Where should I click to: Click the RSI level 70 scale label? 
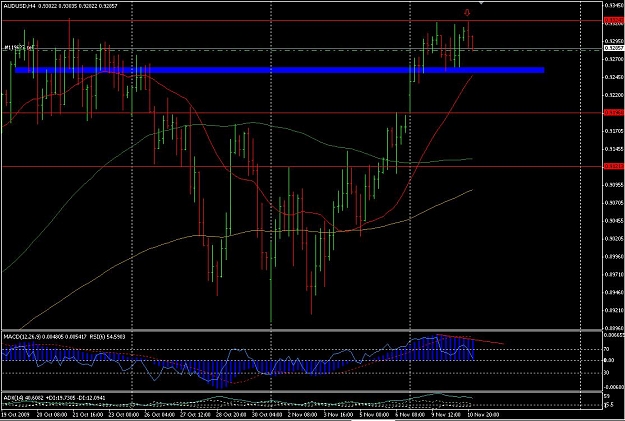(607, 349)
